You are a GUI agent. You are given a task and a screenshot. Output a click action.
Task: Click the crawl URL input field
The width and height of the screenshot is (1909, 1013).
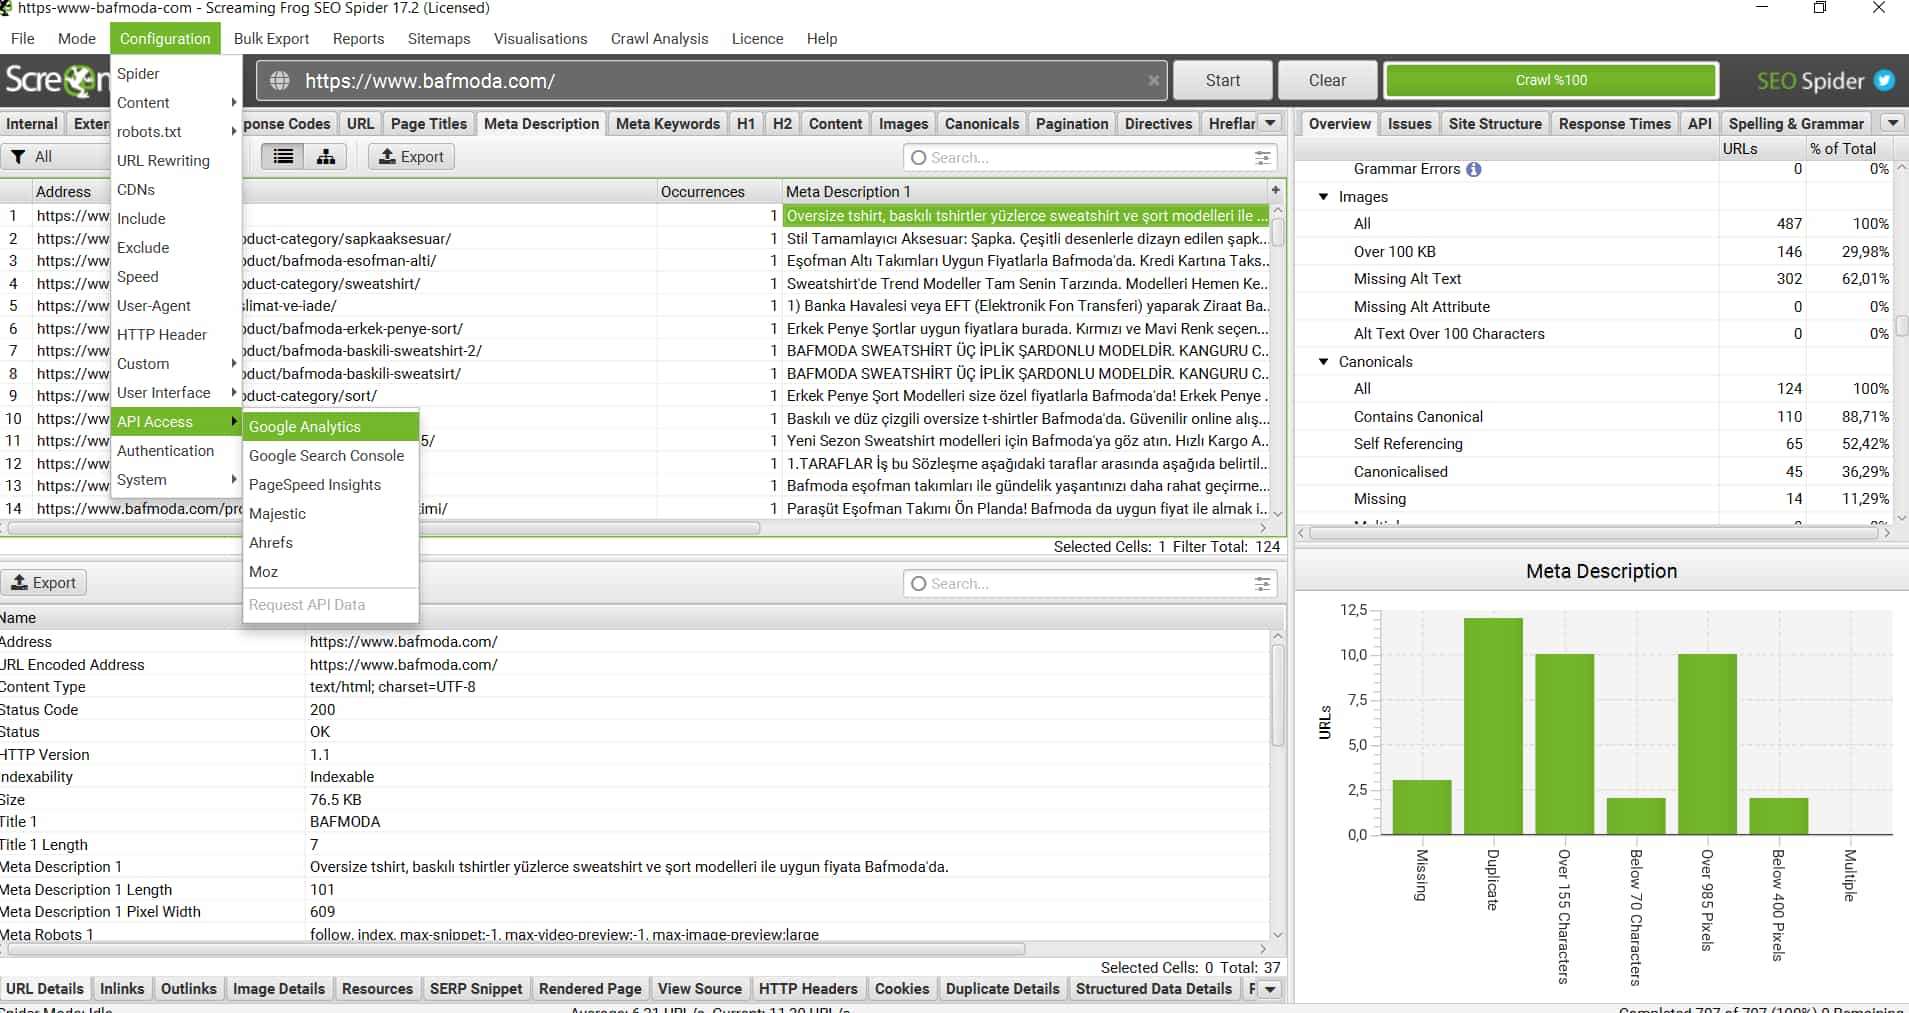(710, 81)
